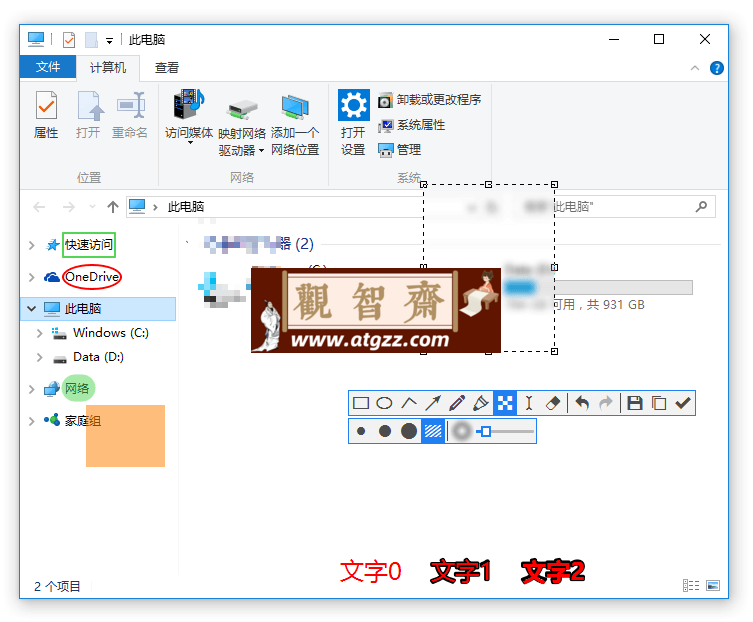Viewport: 753px width, 622px height.
Task: Open the 文件 menu tab
Action: click(48, 67)
